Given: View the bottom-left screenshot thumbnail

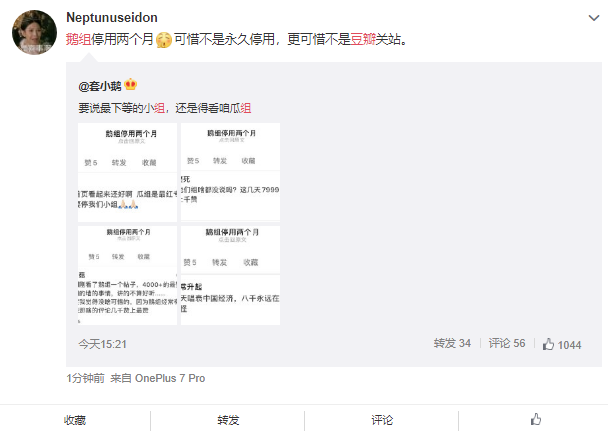Looking at the screenshot, I should tap(127, 275).
